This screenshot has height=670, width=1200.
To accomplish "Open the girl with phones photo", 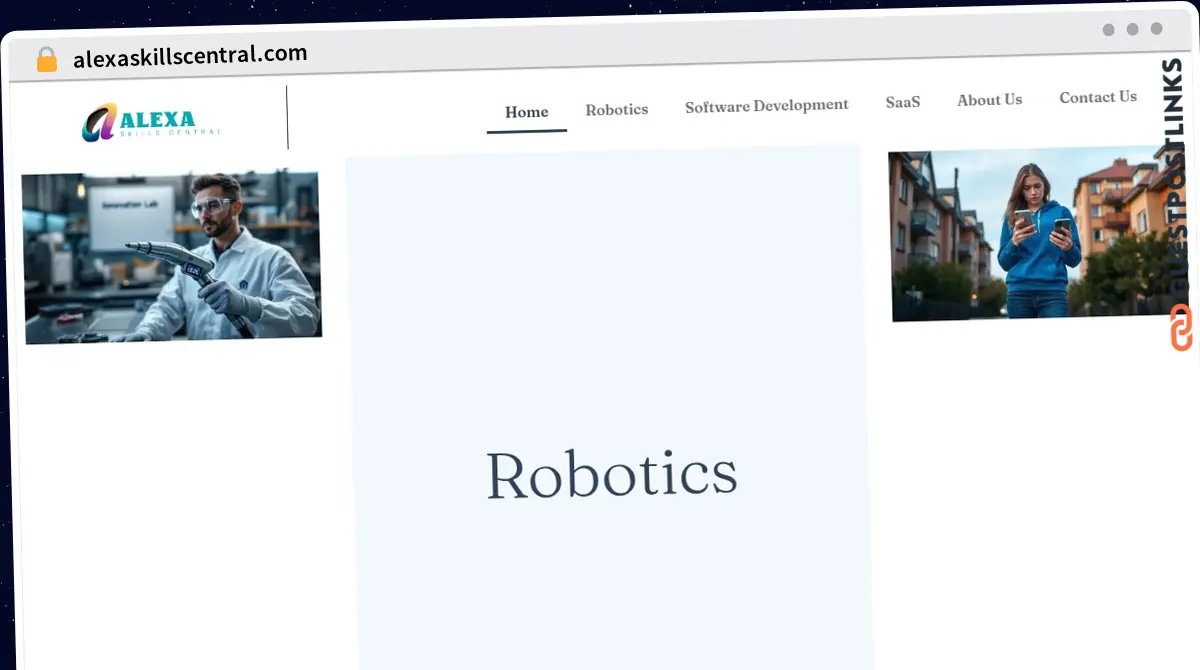I will [1030, 236].
